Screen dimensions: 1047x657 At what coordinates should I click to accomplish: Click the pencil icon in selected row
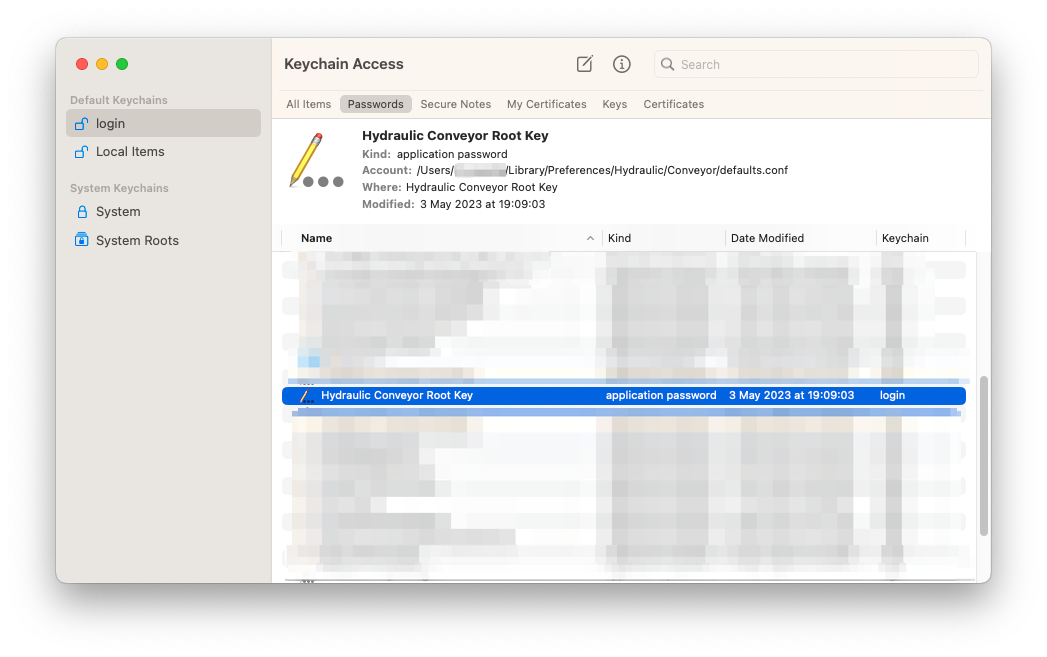[x=307, y=396]
